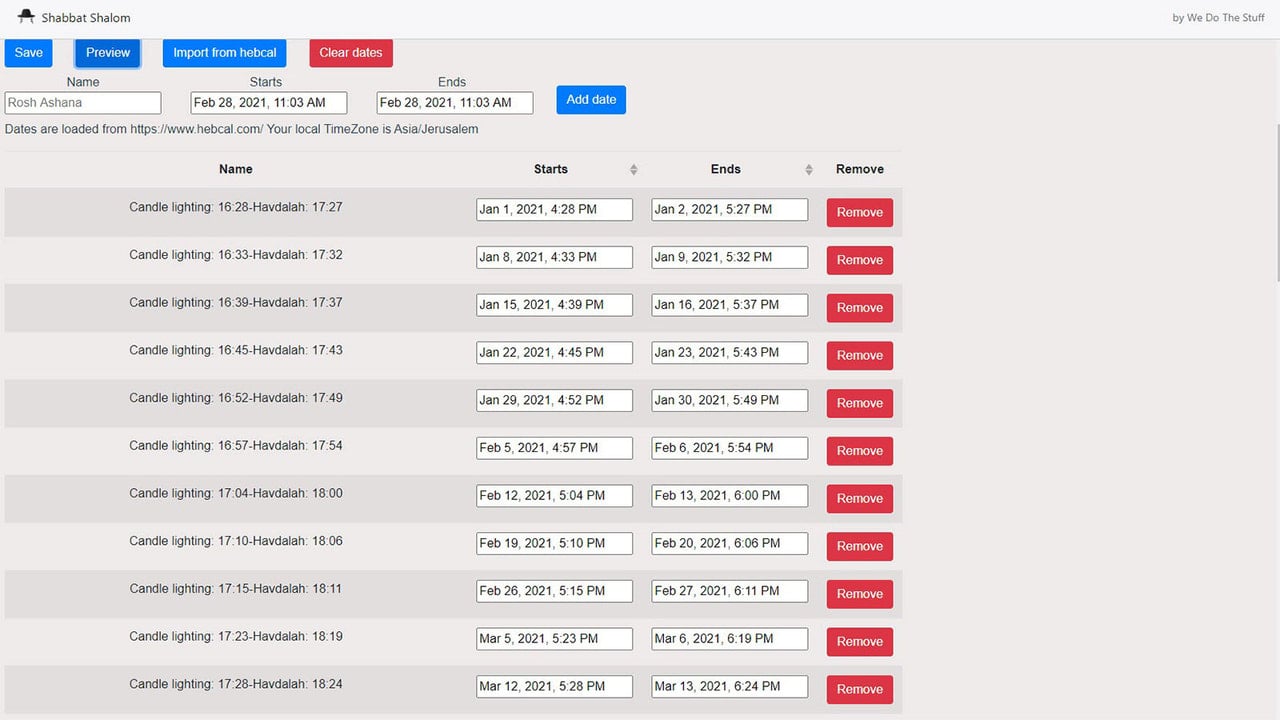
Task: Edit the top Starts datetime field
Action: click(269, 102)
